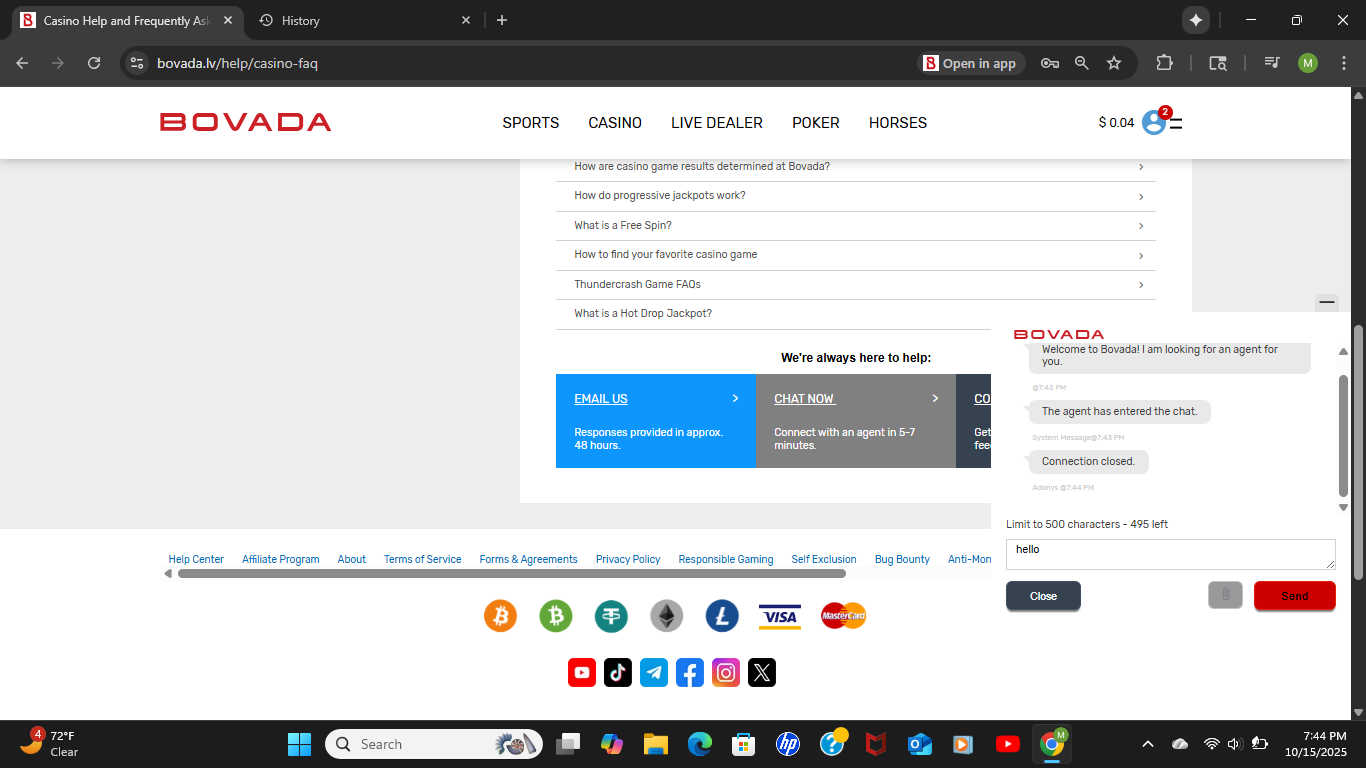Open the CASINO navigation menu item
Viewport: 1366px width, 768px height.
[x=615, y=123]
